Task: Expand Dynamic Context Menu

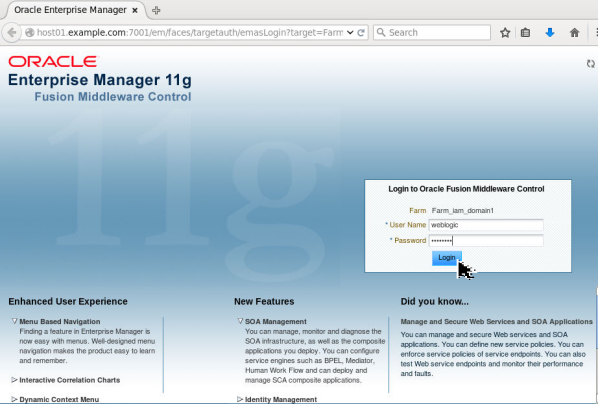Action: pyautogui.click(x=14, y=399)
